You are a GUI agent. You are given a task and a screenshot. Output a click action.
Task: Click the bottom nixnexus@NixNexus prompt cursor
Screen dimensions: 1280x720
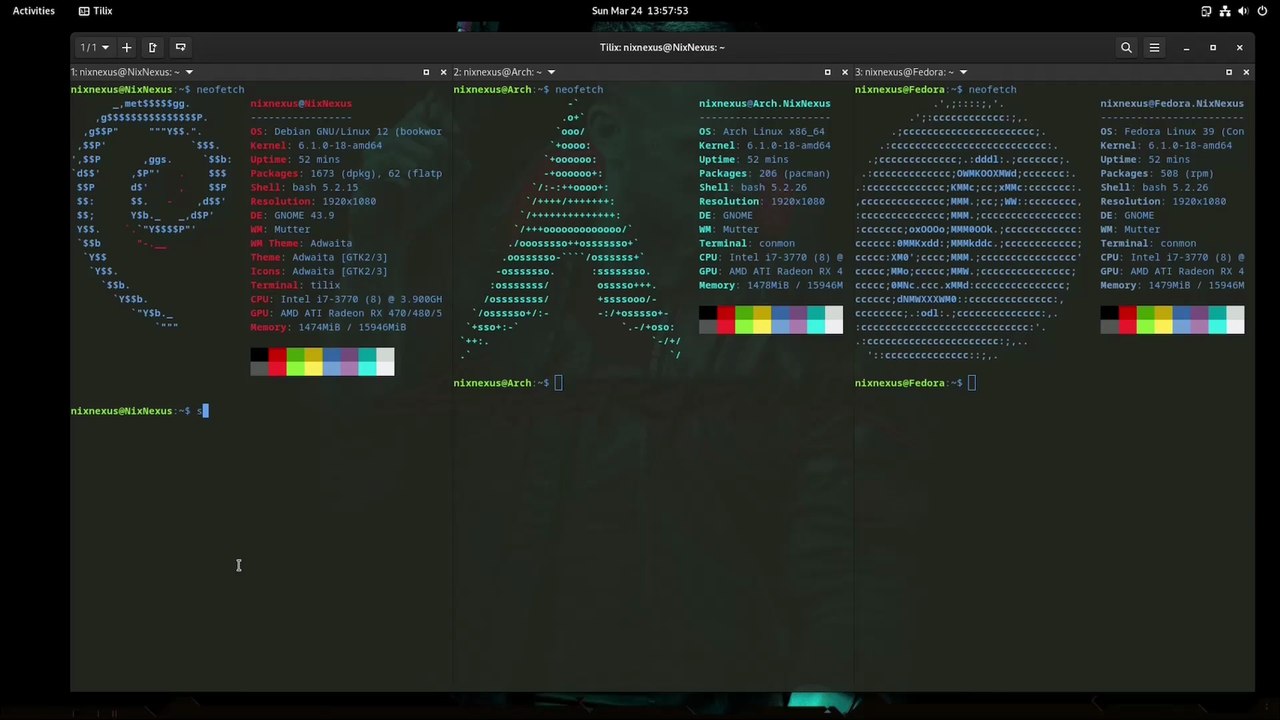coord(204,411)
